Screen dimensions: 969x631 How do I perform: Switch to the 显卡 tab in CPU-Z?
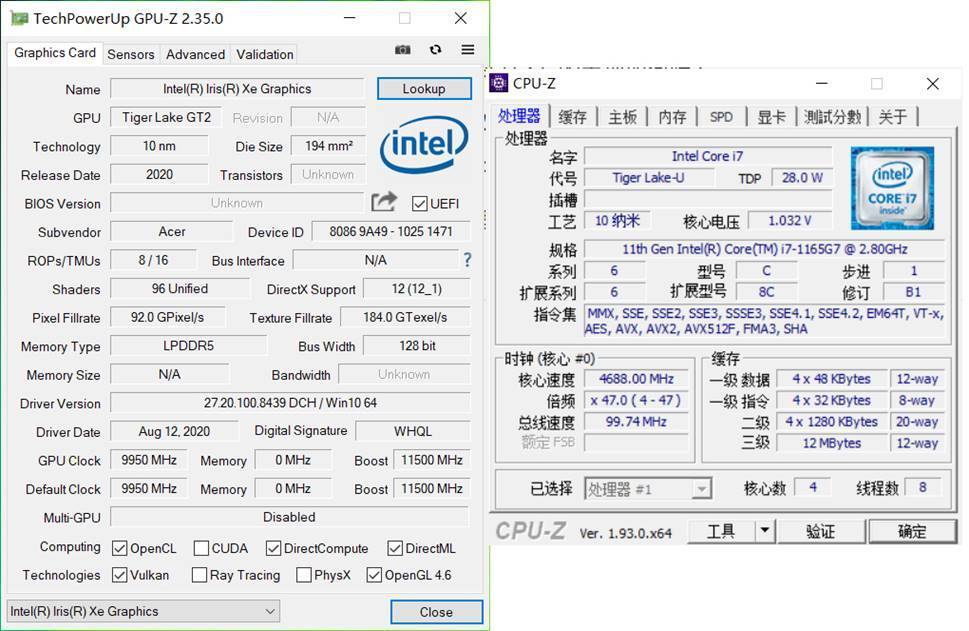771,117
